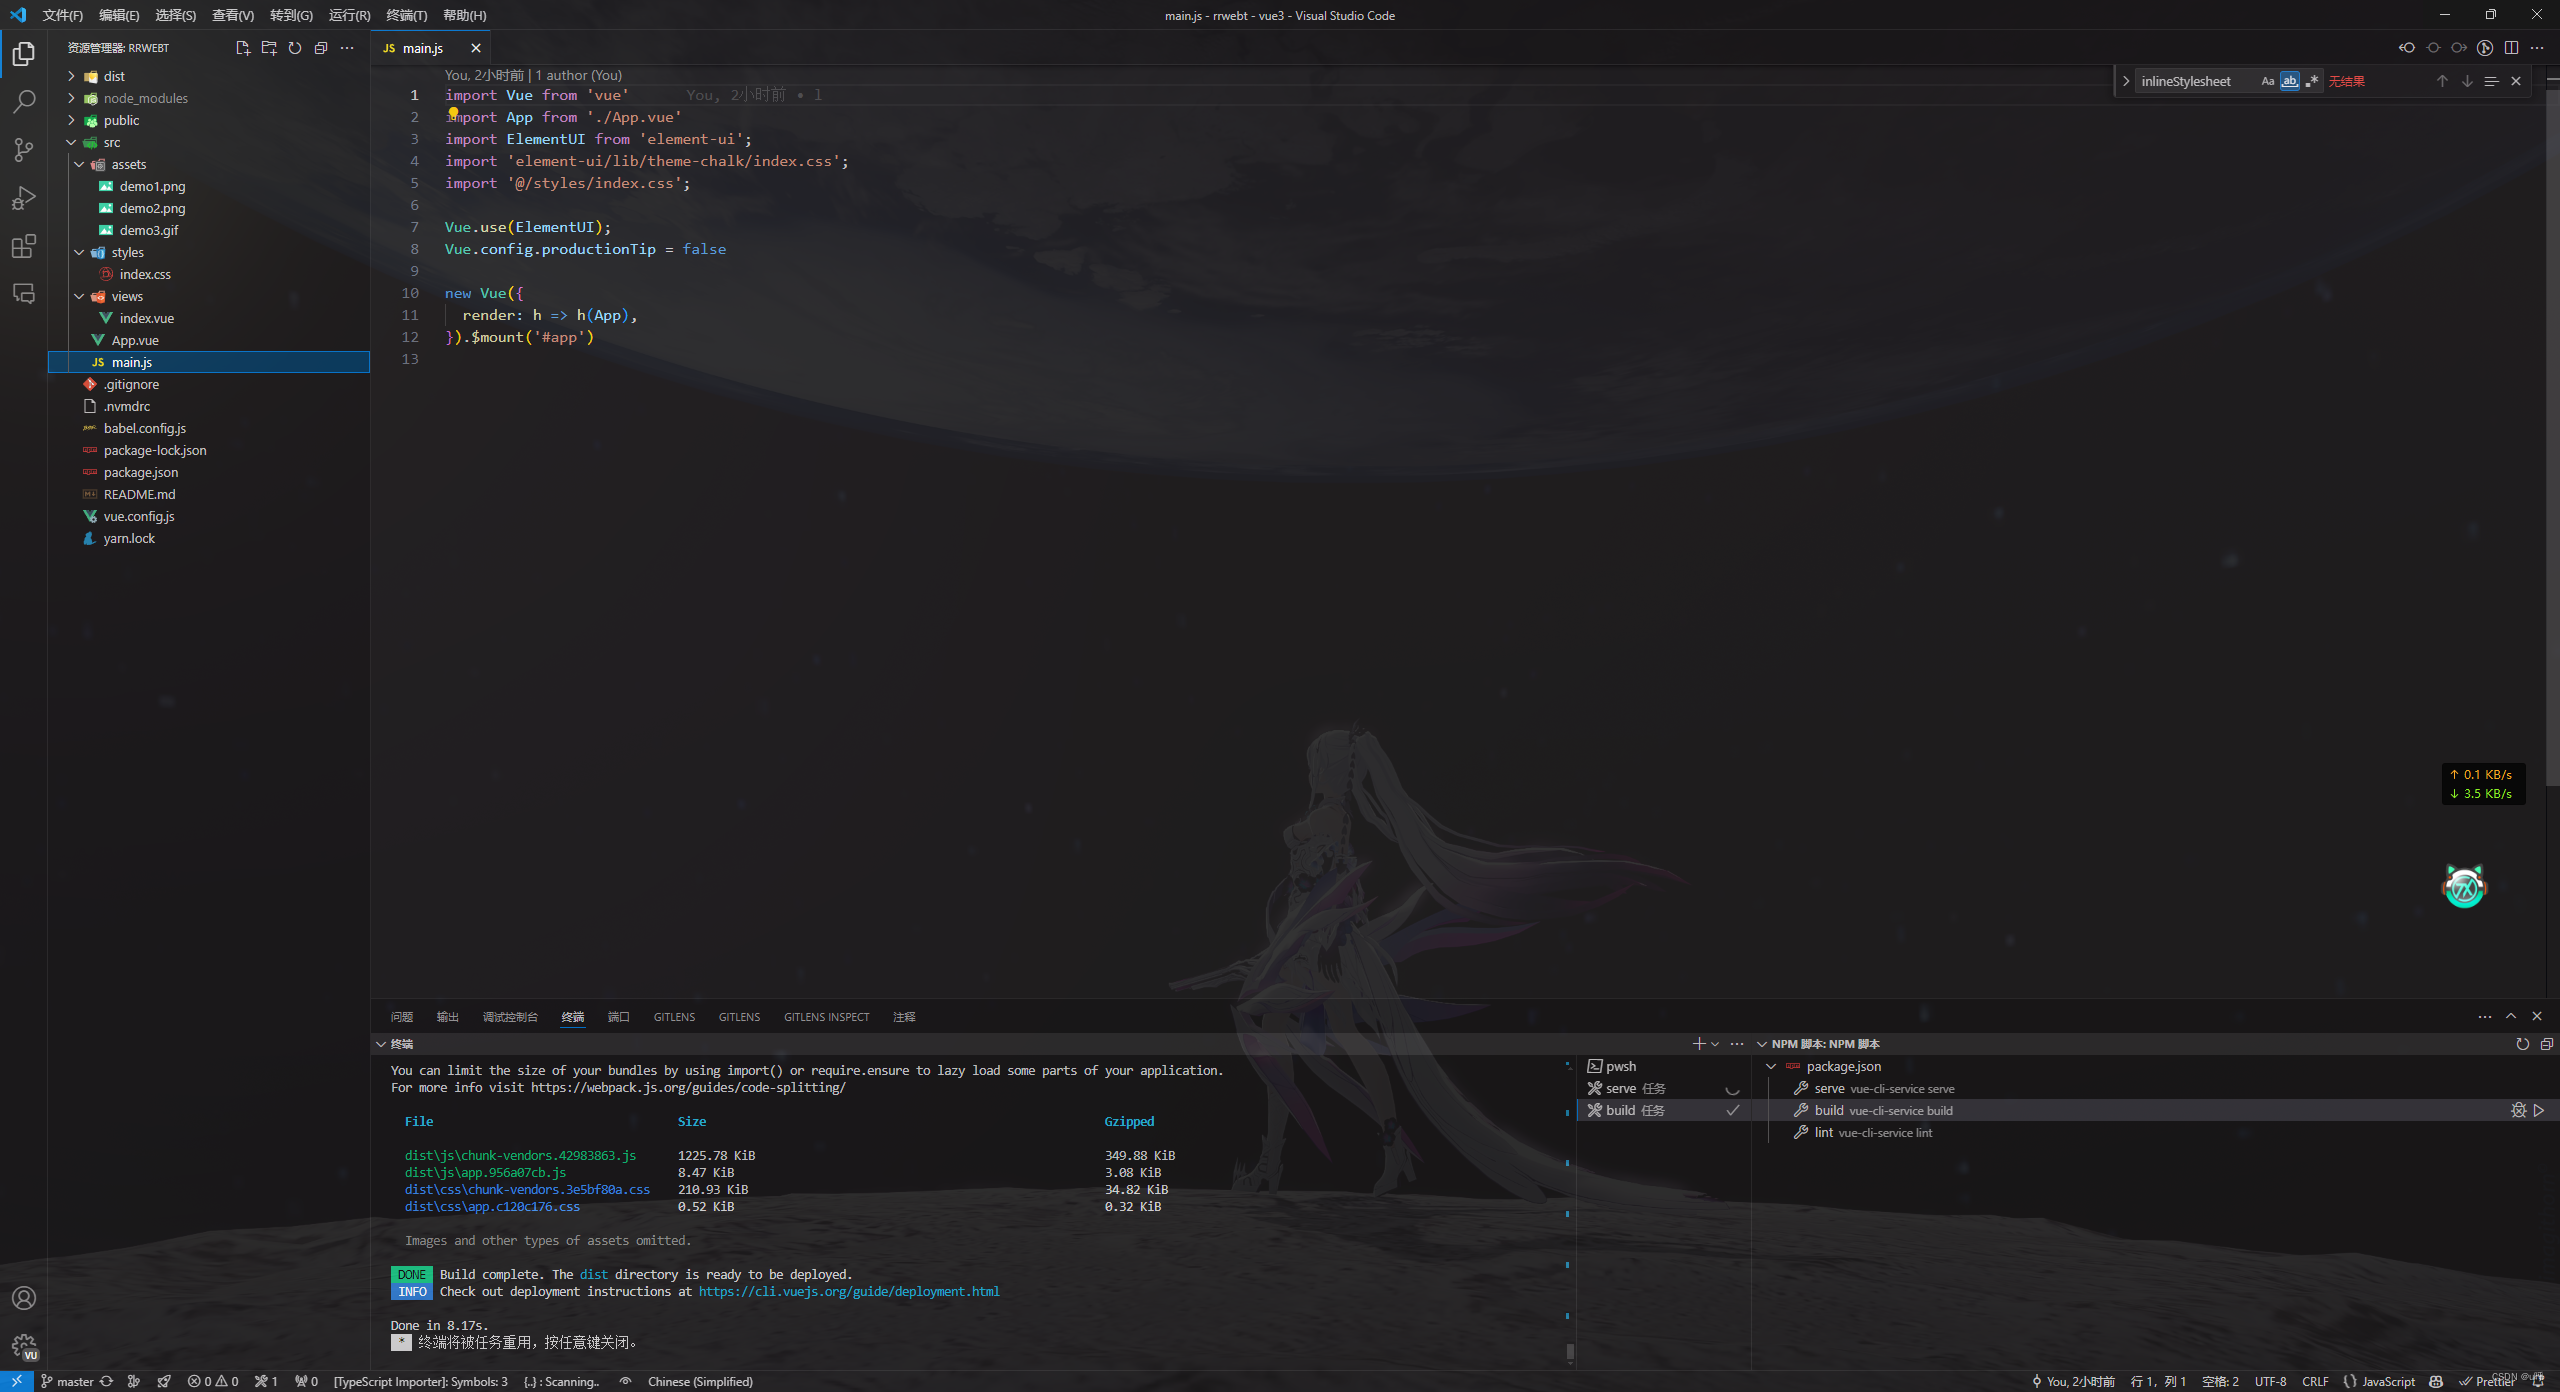Expand replace field in find widget
Viewport: 2560px width, 1392px height.
pos(2126,81)
